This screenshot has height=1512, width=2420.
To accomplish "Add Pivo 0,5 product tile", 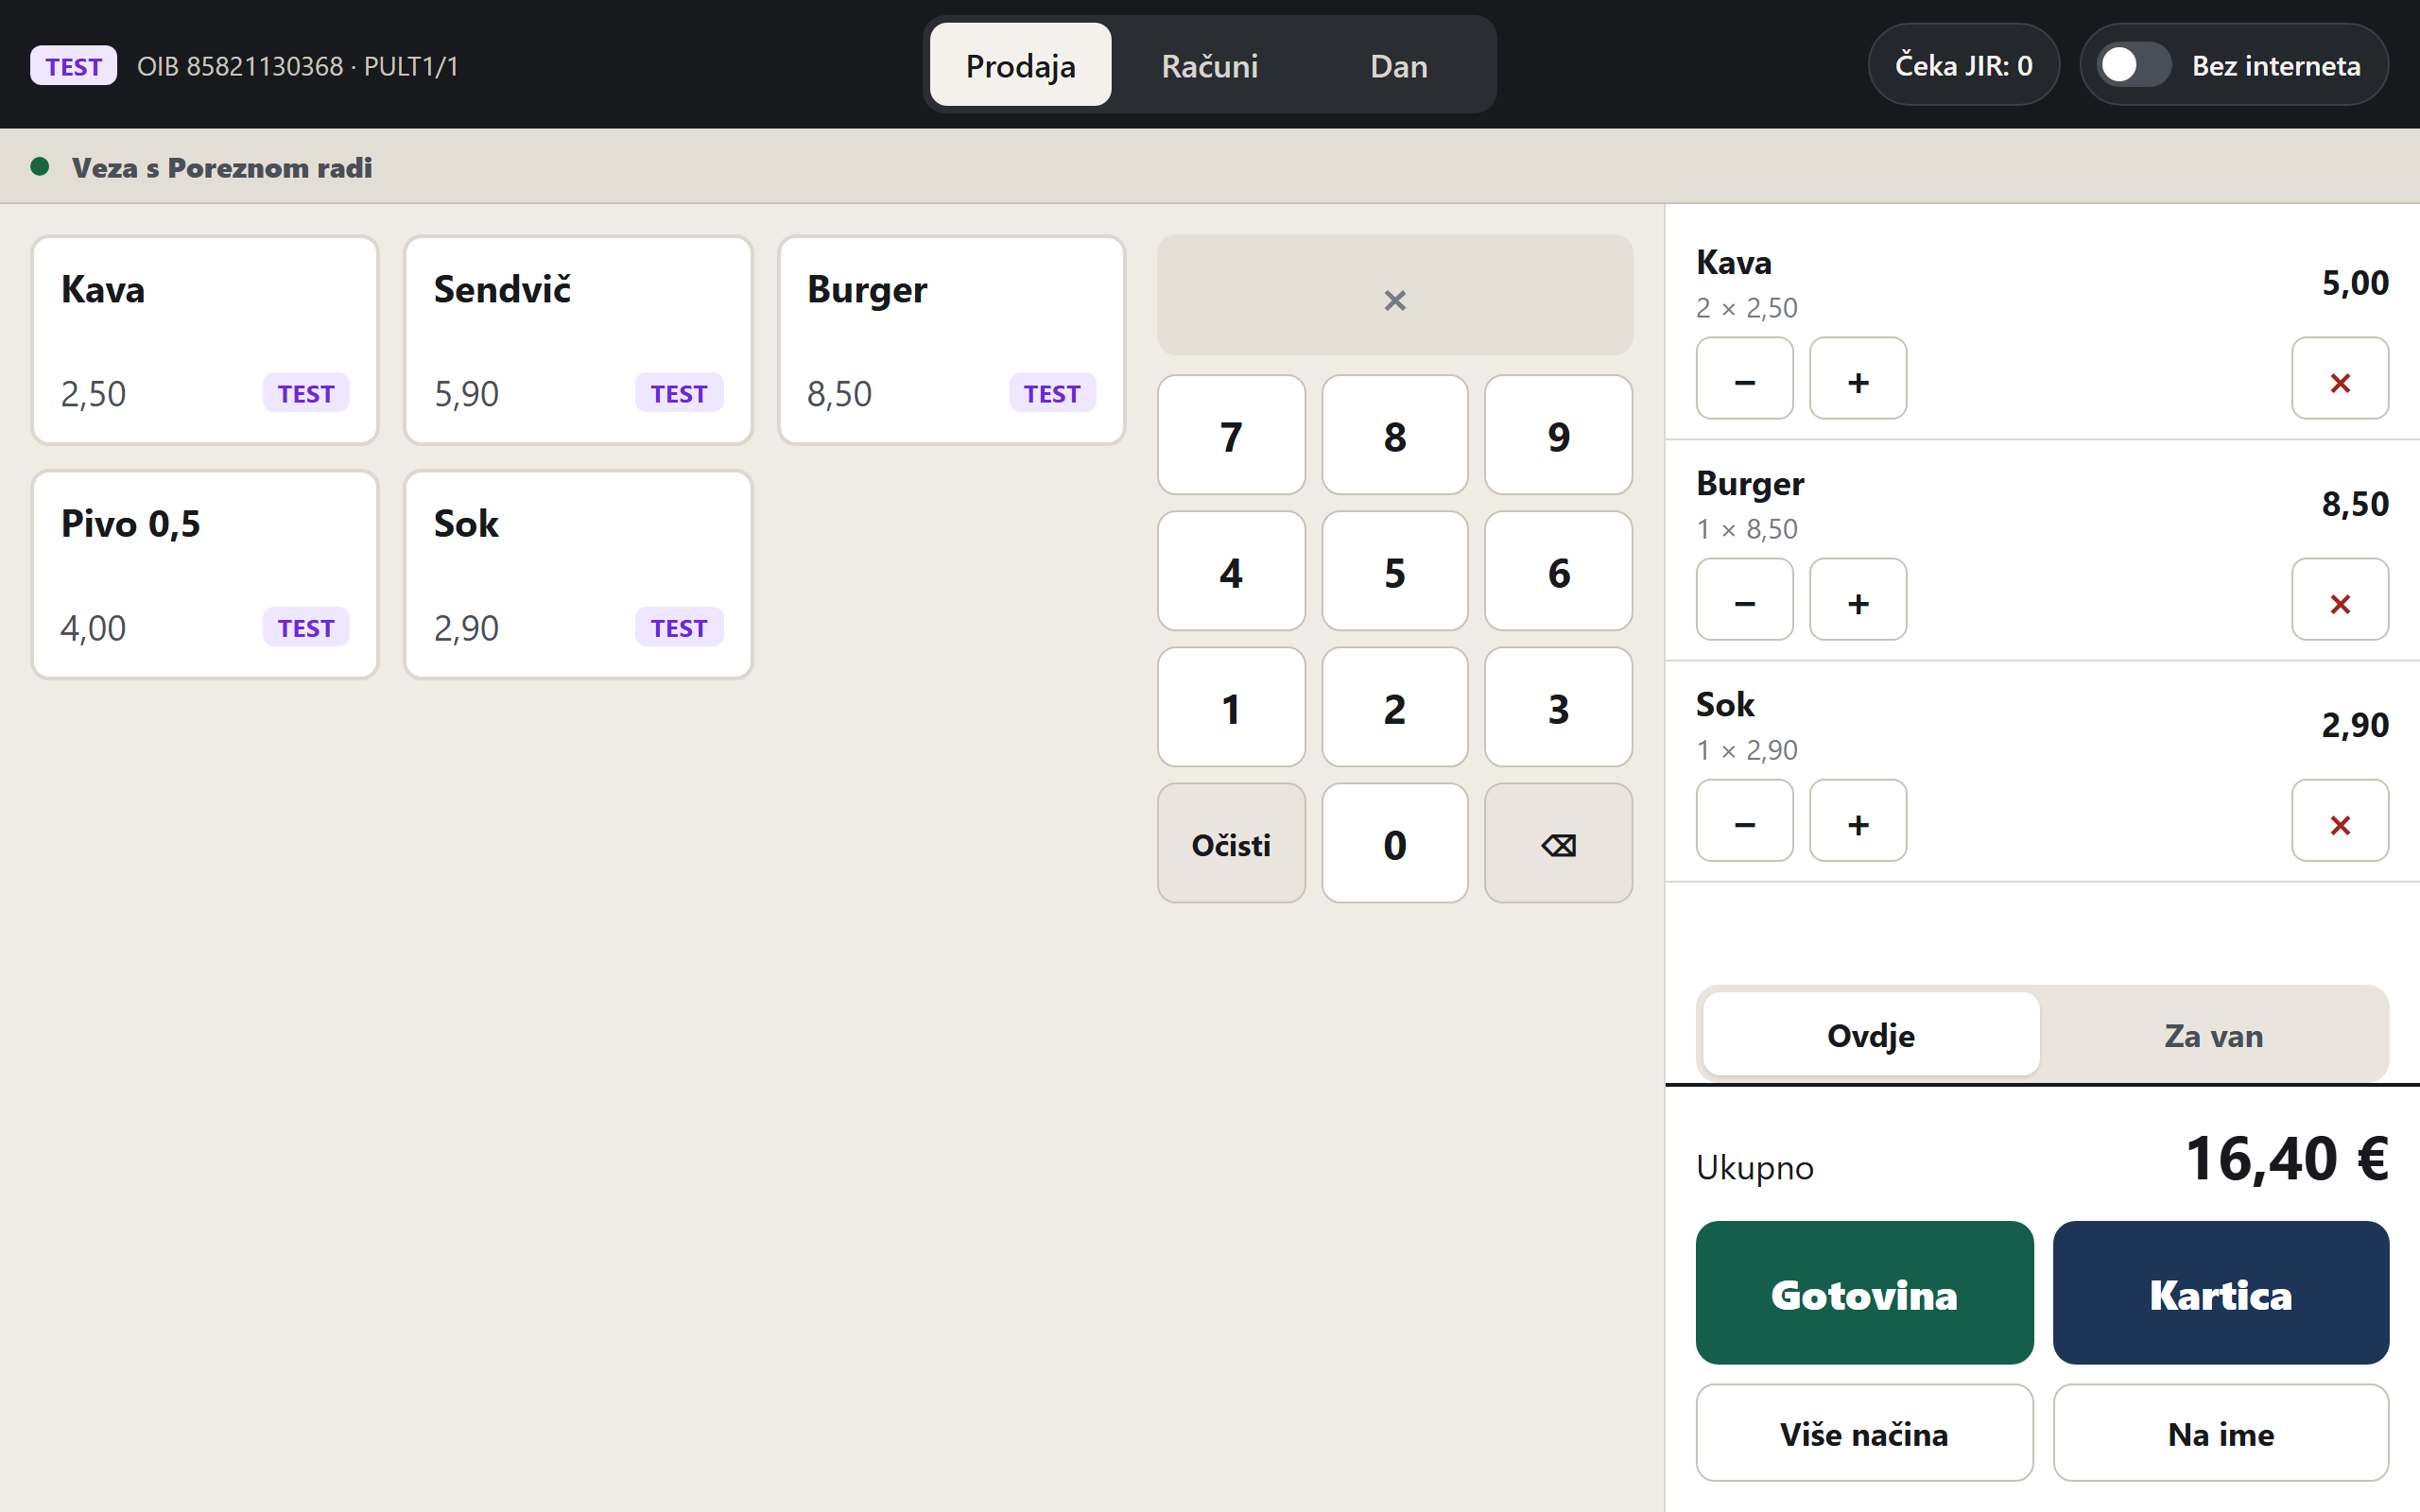I will [205, 574].
